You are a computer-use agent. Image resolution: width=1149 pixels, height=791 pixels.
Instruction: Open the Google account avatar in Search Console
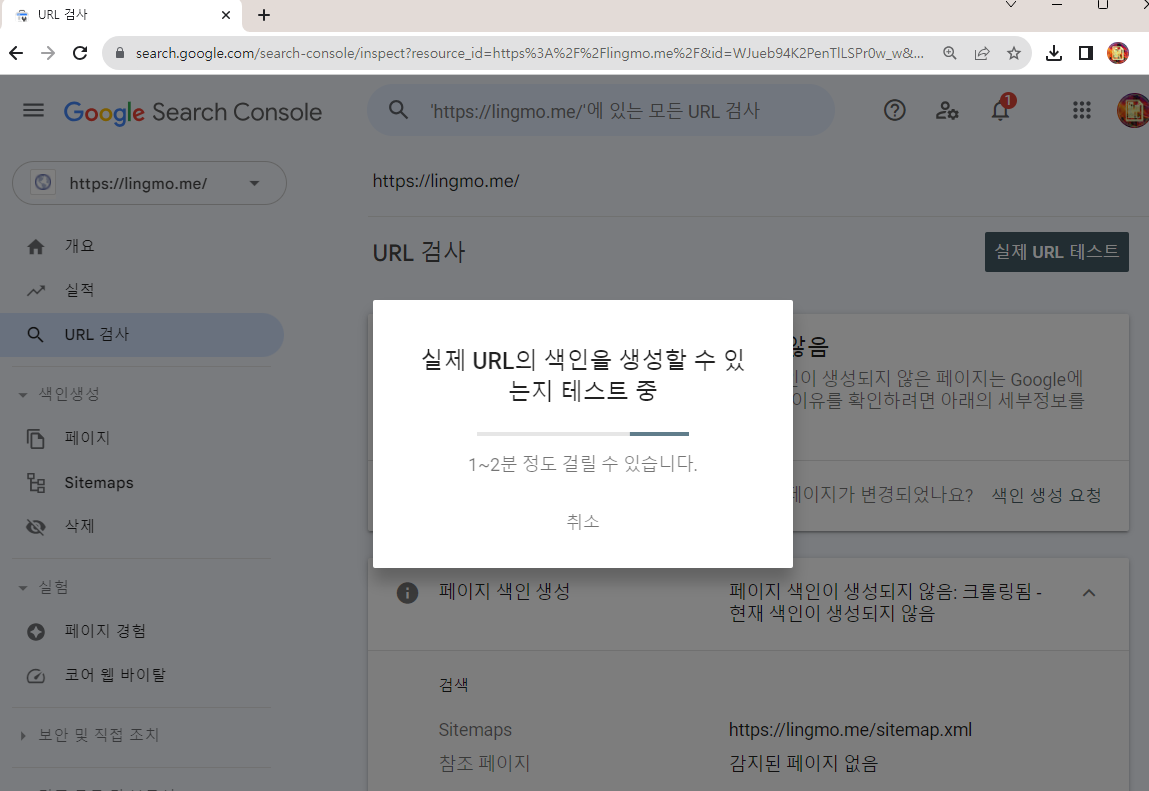pos(1133,111)
